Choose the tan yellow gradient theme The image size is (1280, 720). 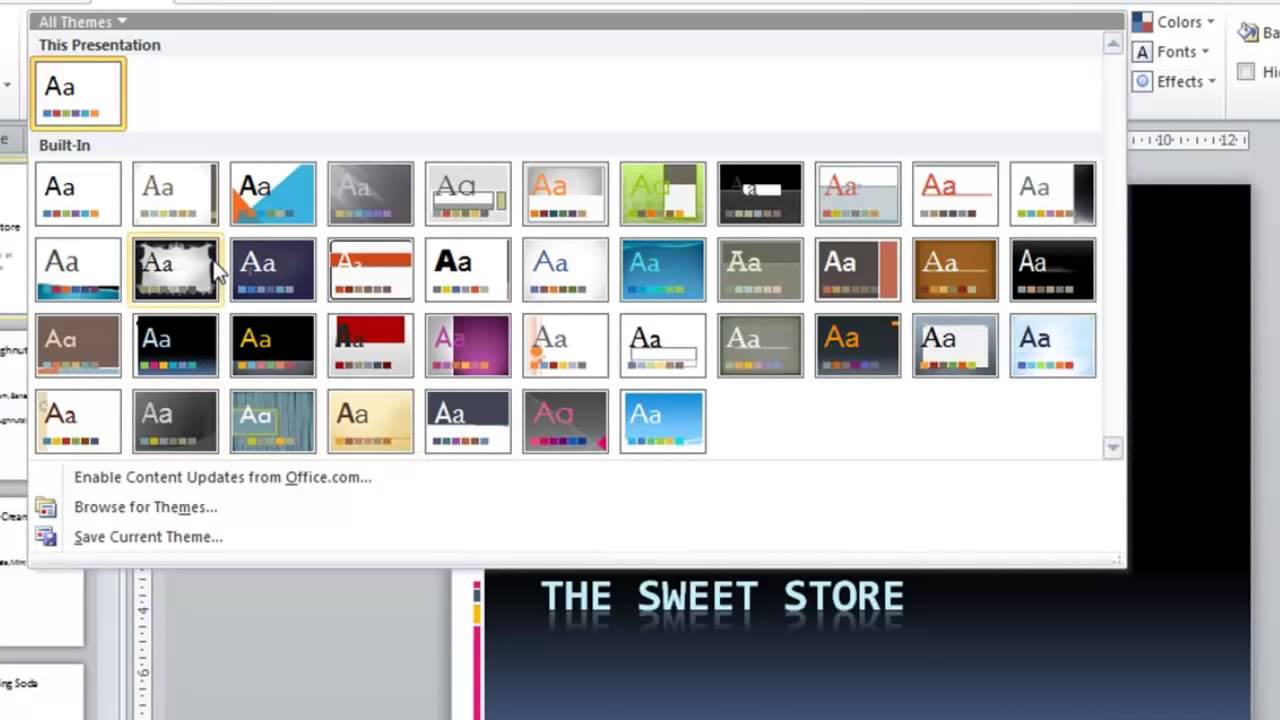pos(370,422)
